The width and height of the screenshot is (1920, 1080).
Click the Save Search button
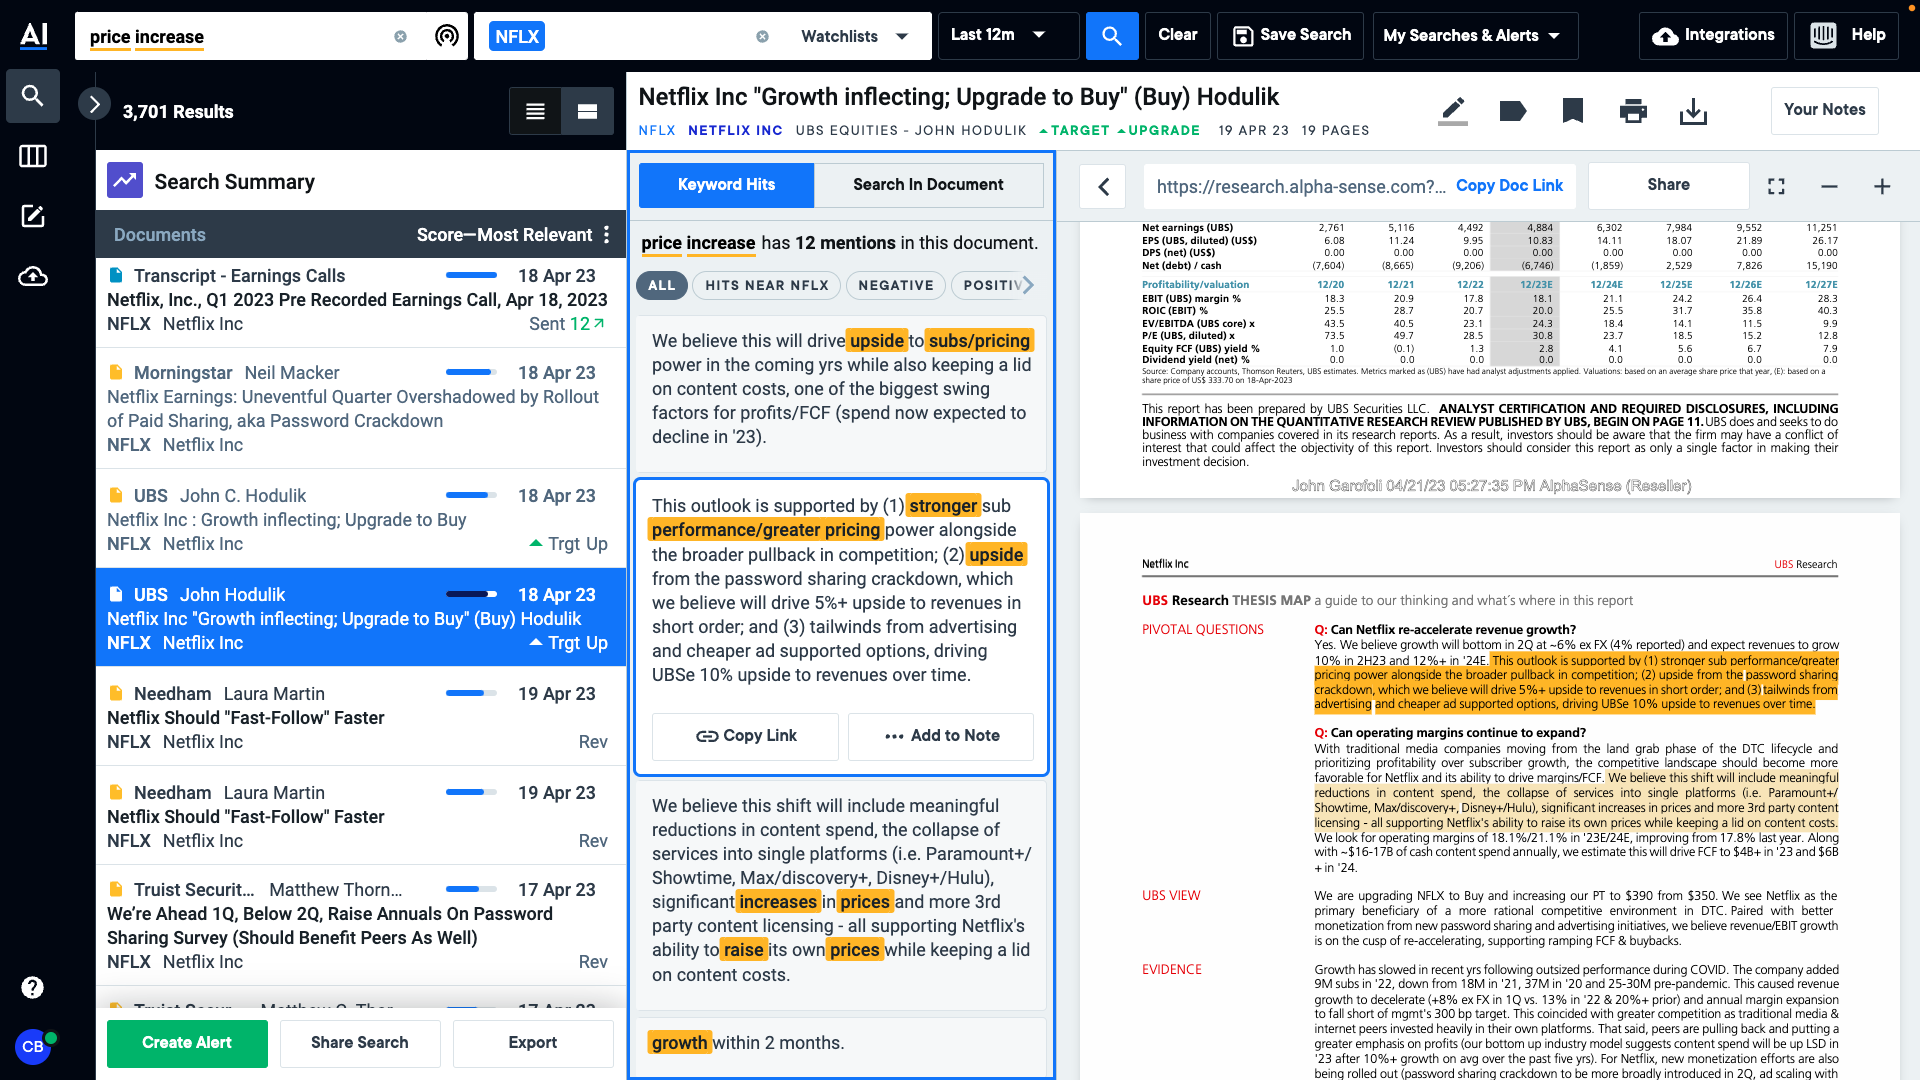1290,35
